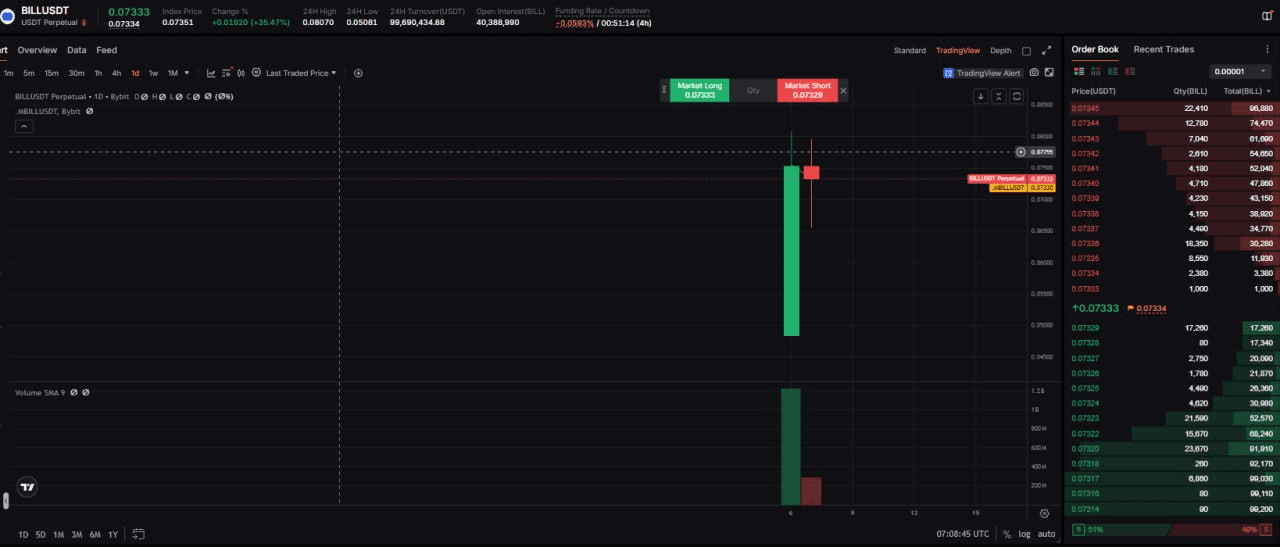Click the collapse vertical arrows chart button
The image size is (1280, 547).
[999, 96]
